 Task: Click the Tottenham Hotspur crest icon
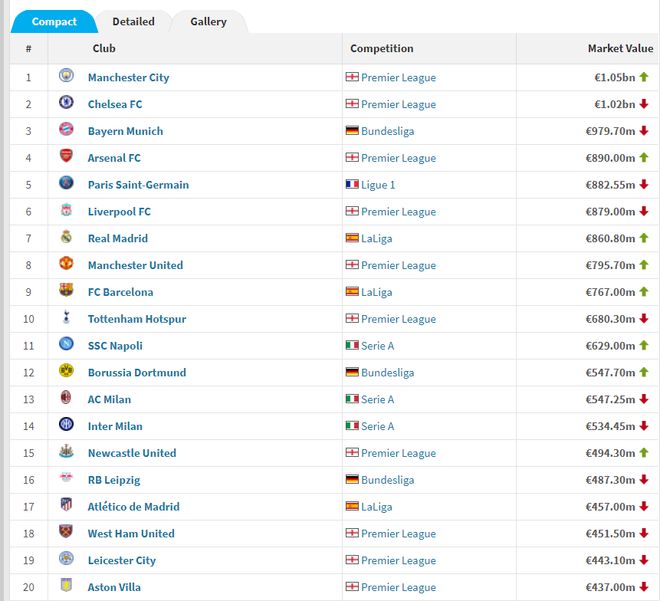[66, 318]
